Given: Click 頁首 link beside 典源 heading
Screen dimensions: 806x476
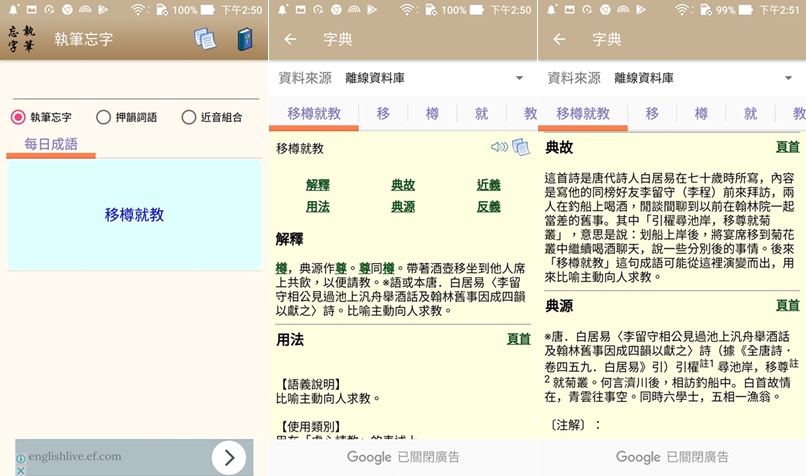Looking at the screenshot, I should 787,305.
